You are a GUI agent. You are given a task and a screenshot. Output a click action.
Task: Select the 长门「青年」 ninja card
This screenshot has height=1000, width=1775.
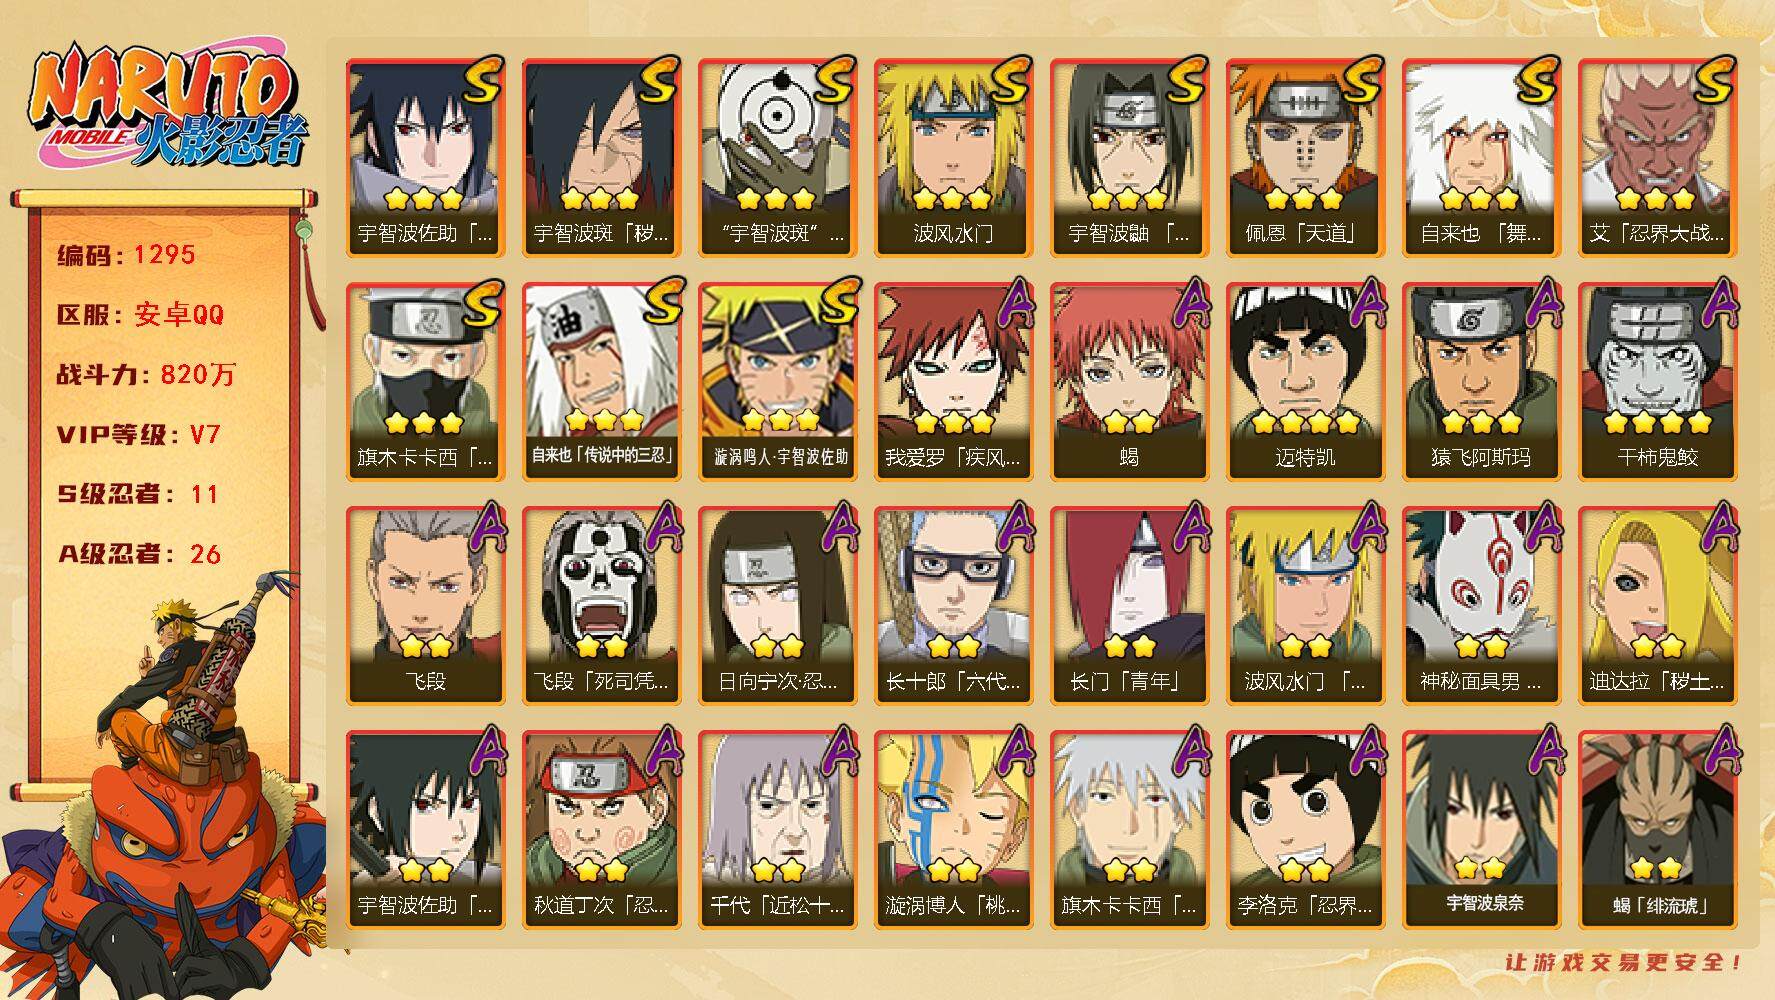pos(1129,605)
